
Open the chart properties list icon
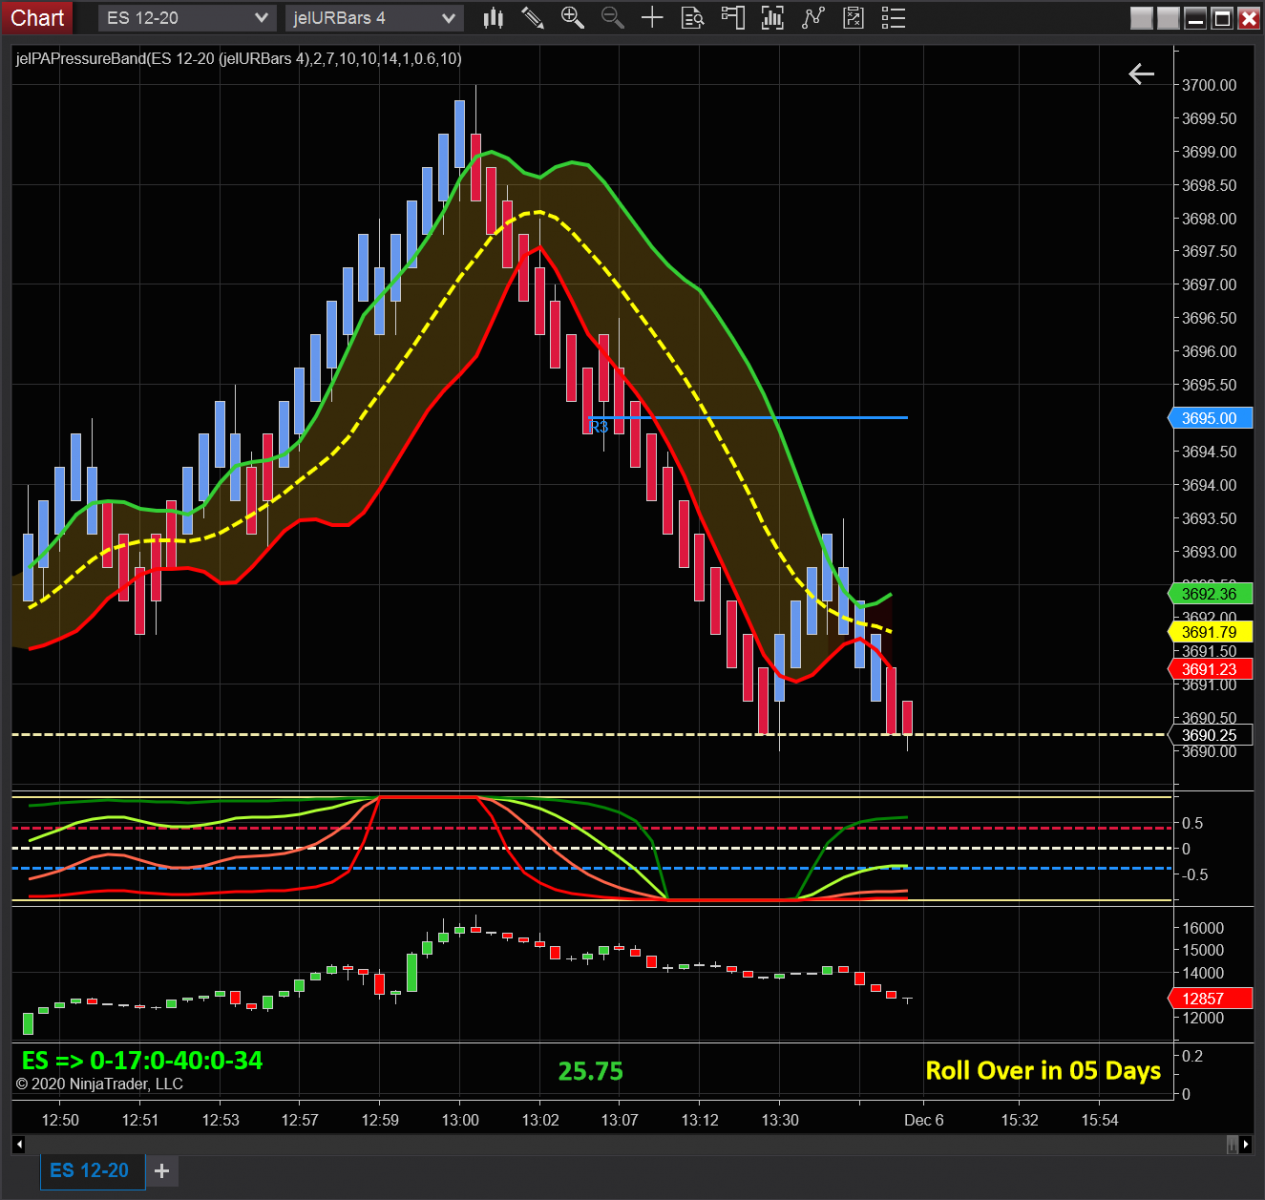pyautogui.click(x=894, y=18)
